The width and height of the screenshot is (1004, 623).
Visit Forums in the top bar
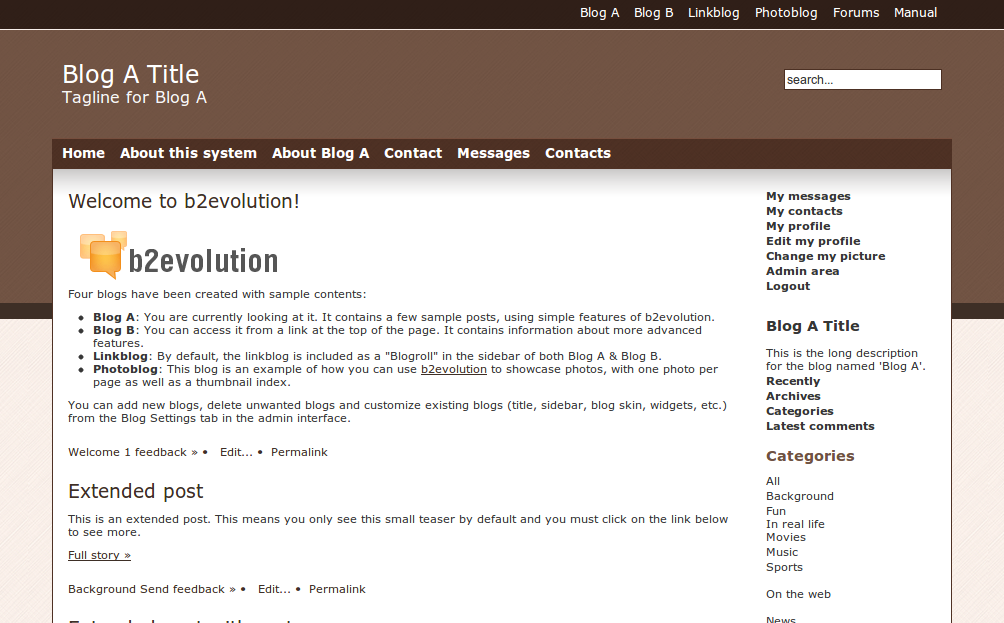pyautogui.click(x=855, y=13)
